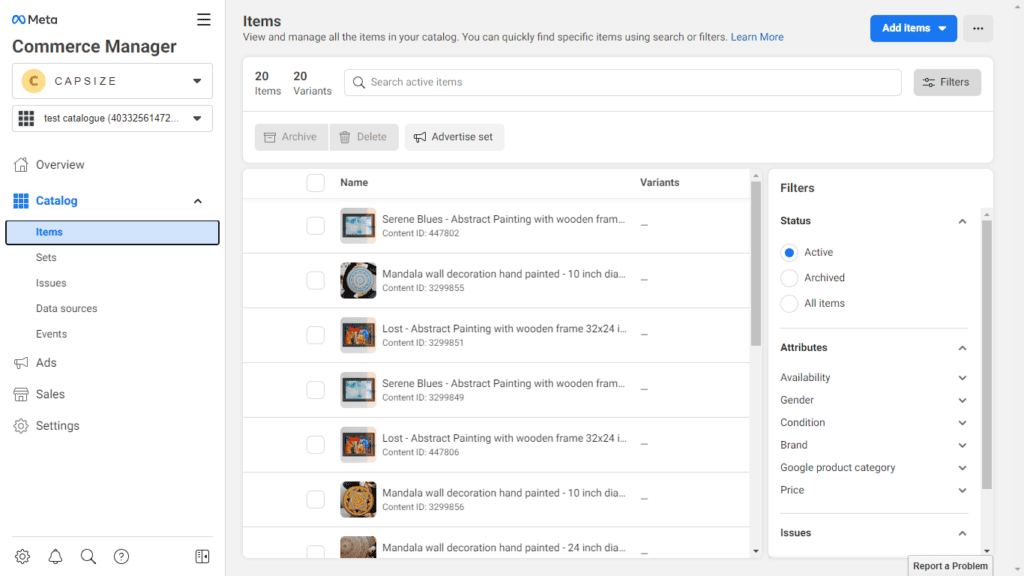The image size is (1024, 576).
Task: Click the Sales storefront icon
Action: click(x=21, y=394)
